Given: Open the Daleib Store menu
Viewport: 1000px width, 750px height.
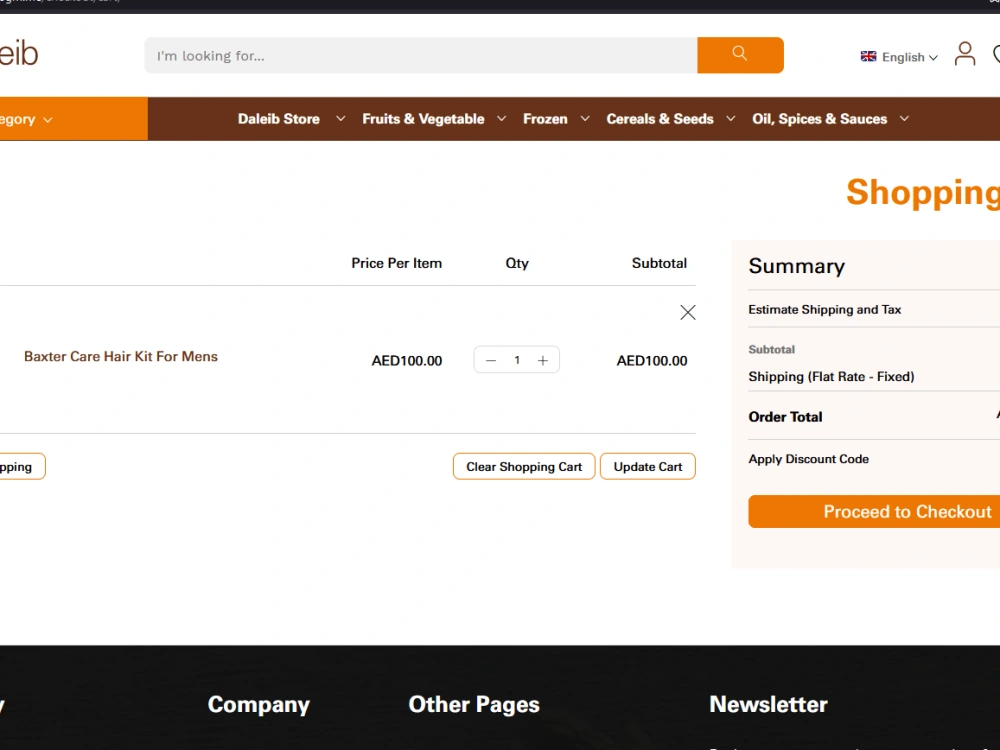Looking at the screenshot, I should click(x=279, y=119).
